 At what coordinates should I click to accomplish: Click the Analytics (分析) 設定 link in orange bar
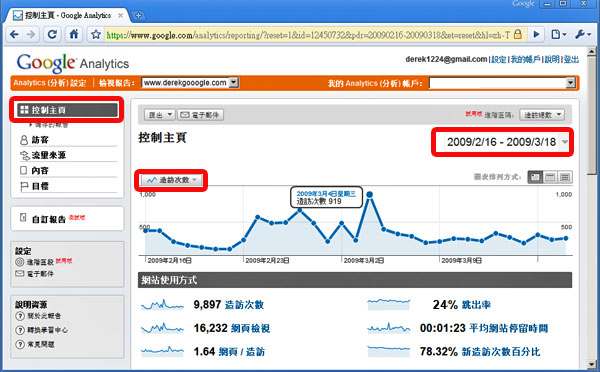[50, 83]
